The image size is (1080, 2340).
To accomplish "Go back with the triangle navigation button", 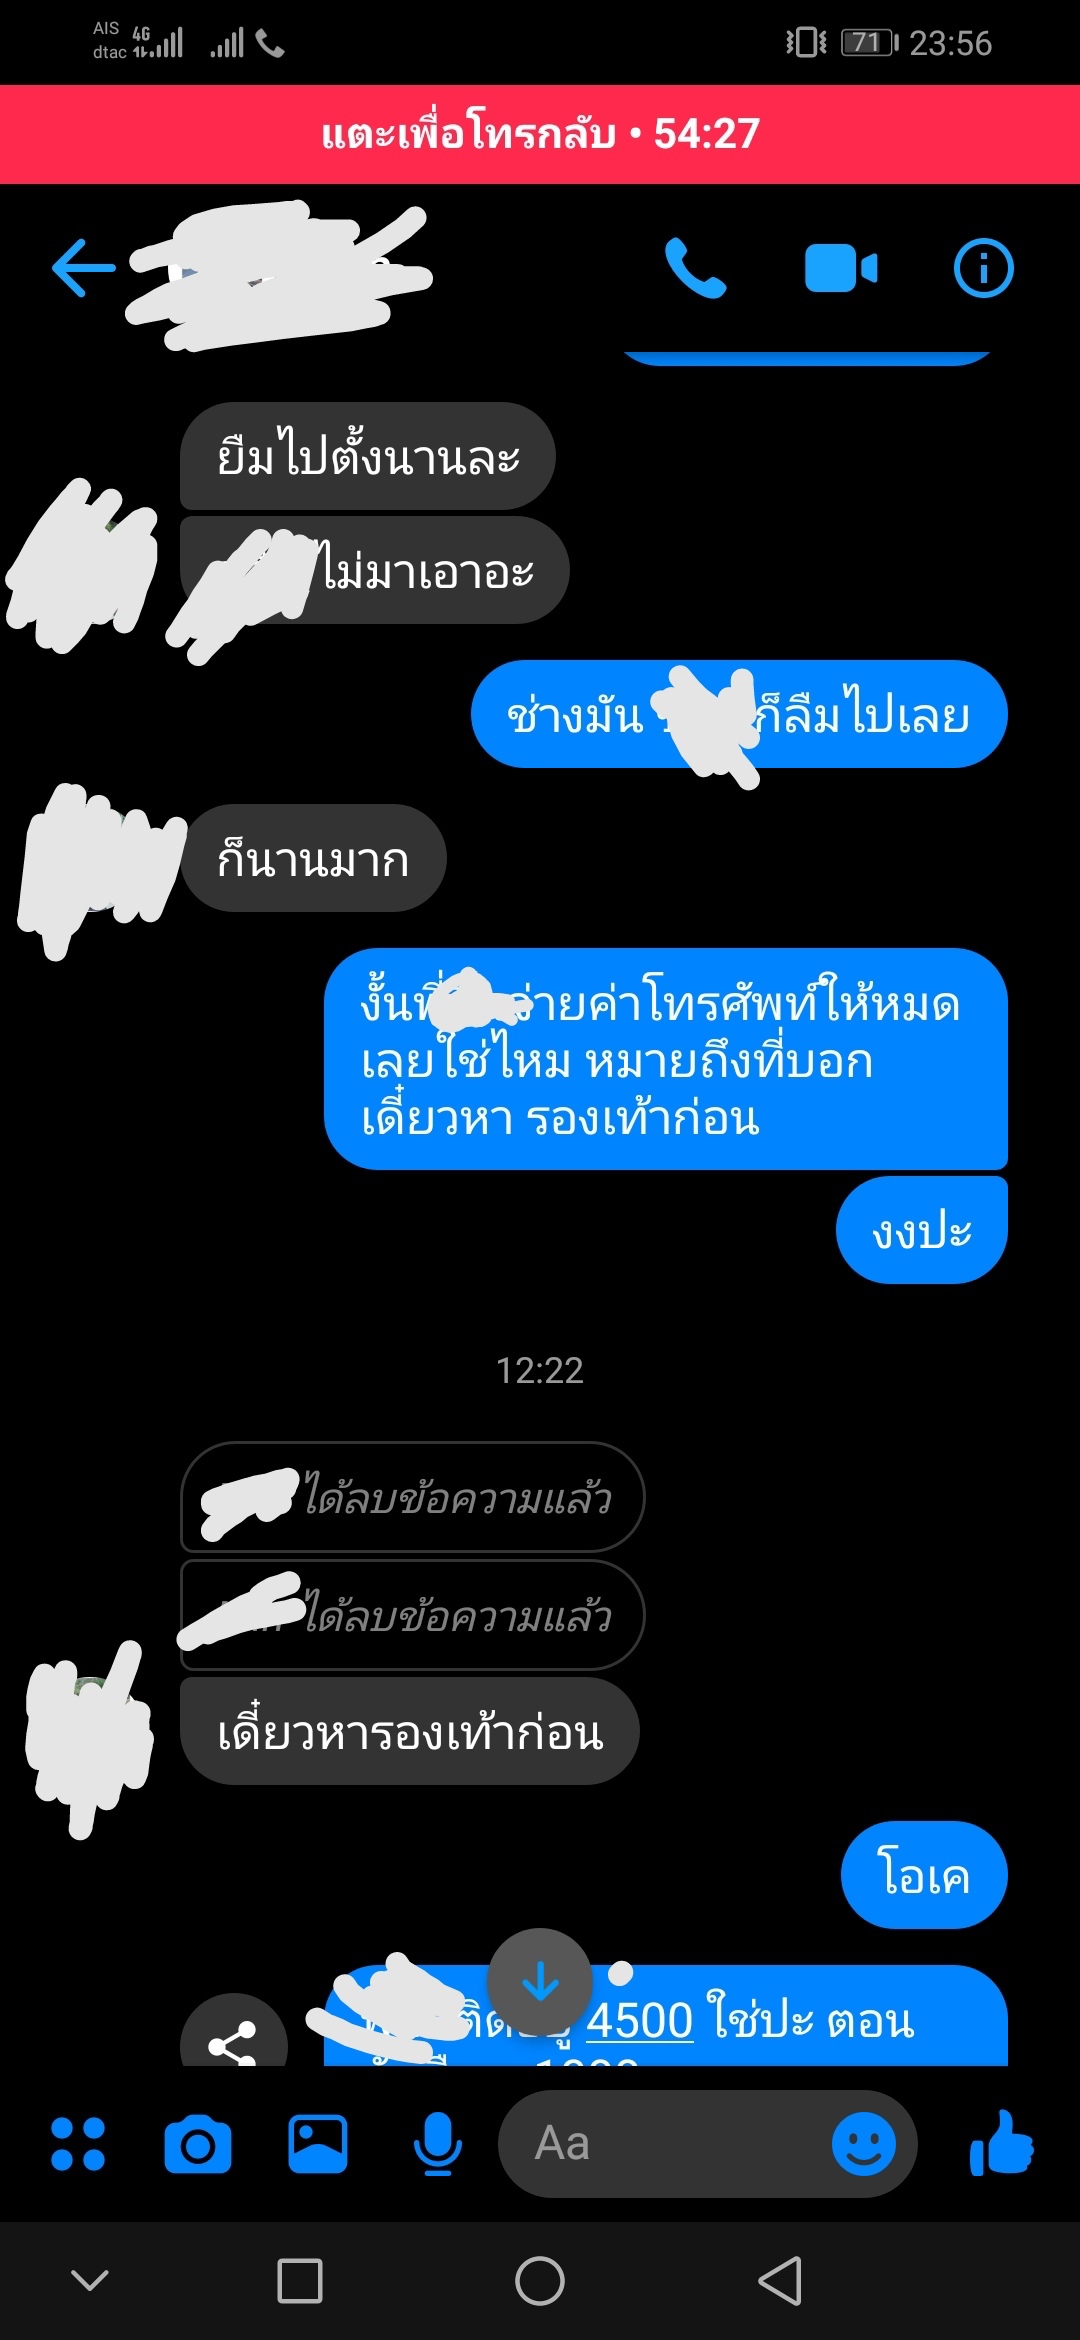I will (780, 2281).
